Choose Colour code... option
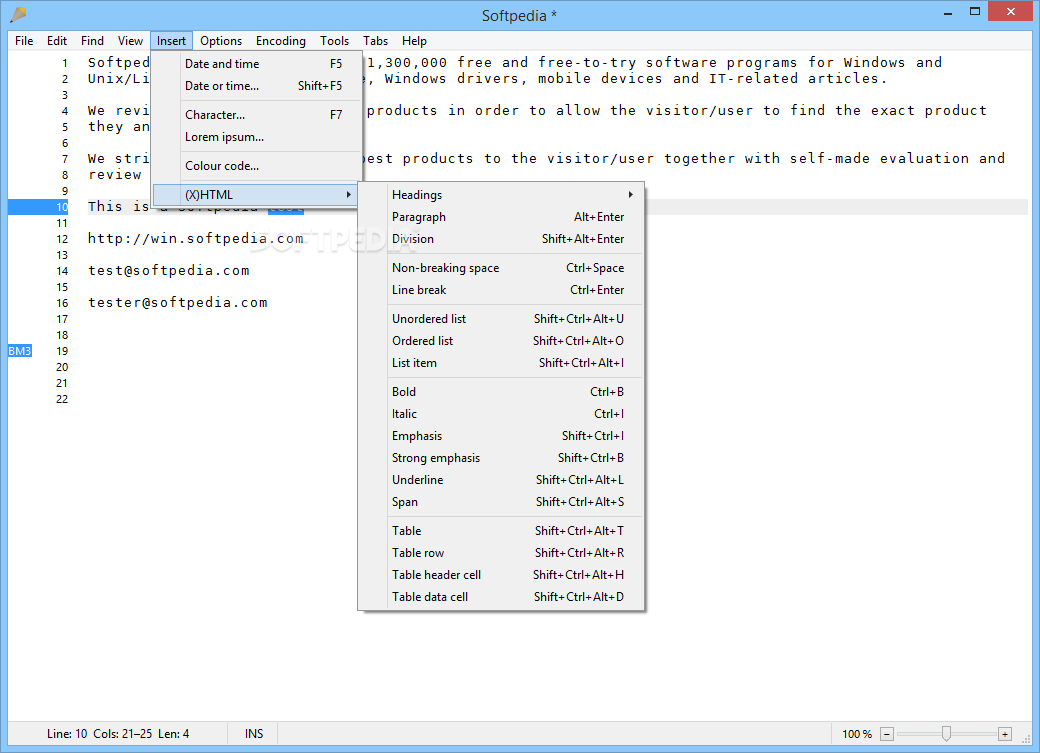 tap(257, 166)
